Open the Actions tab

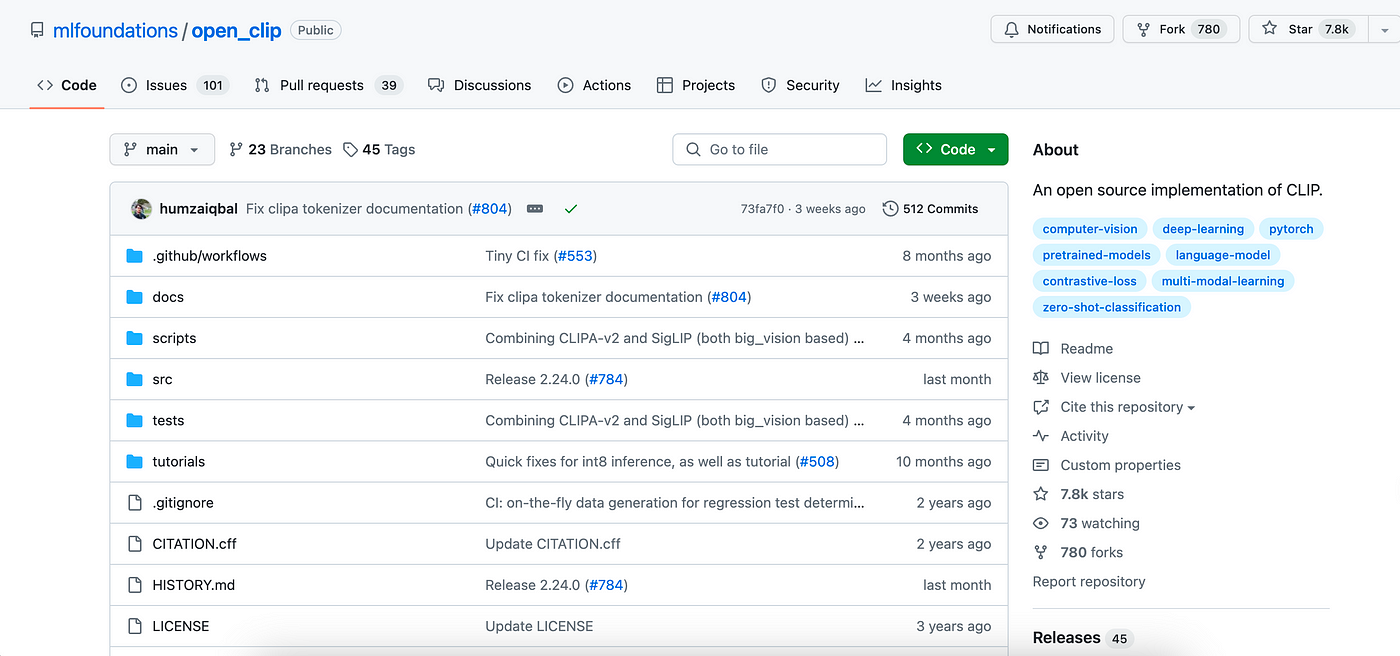595,85
